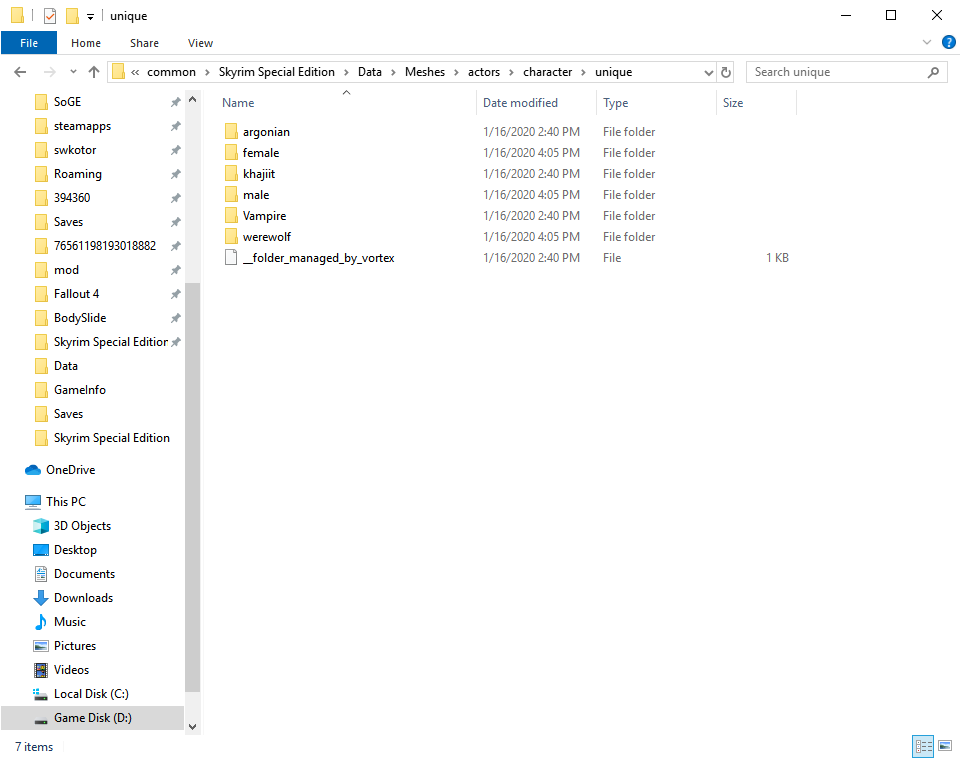Select the female folder icon

231,152
